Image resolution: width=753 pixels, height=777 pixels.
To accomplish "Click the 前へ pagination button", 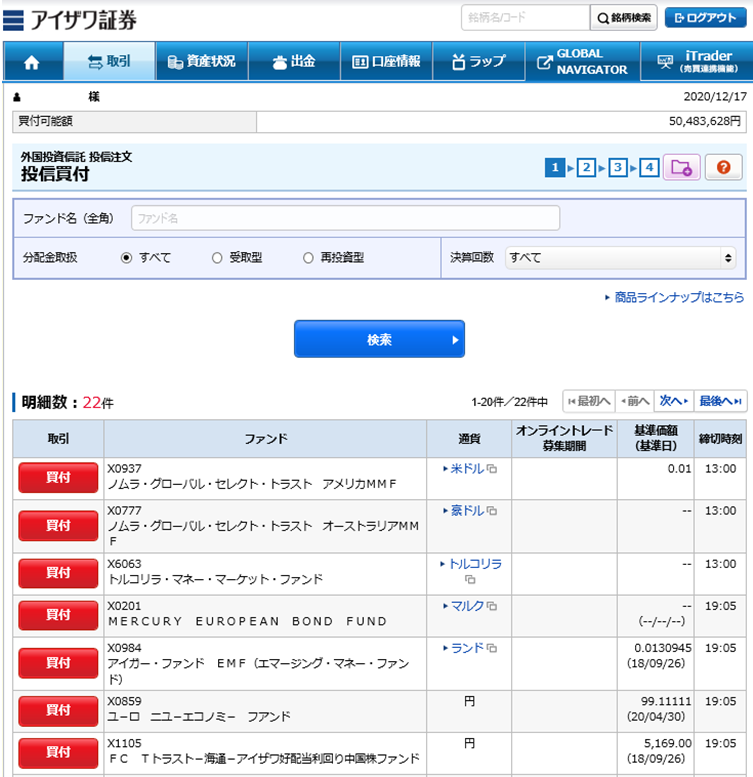I will point(635,401).
